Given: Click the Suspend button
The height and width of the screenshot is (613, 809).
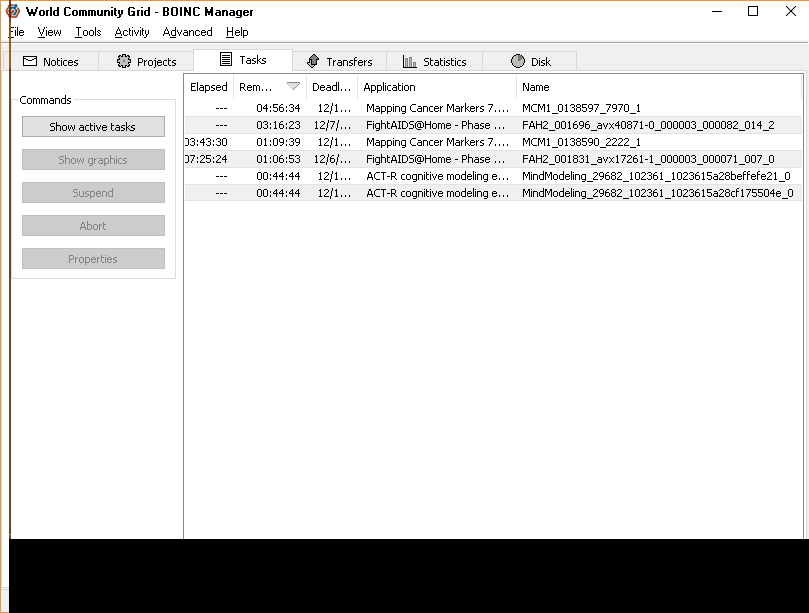Looking at the screenshot, I should point(93,193).
